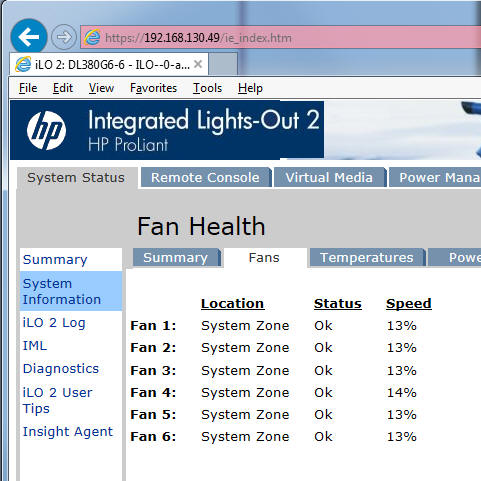Switch to the Virtual Media tab
The image size is (481, 481).
point(329,177)
